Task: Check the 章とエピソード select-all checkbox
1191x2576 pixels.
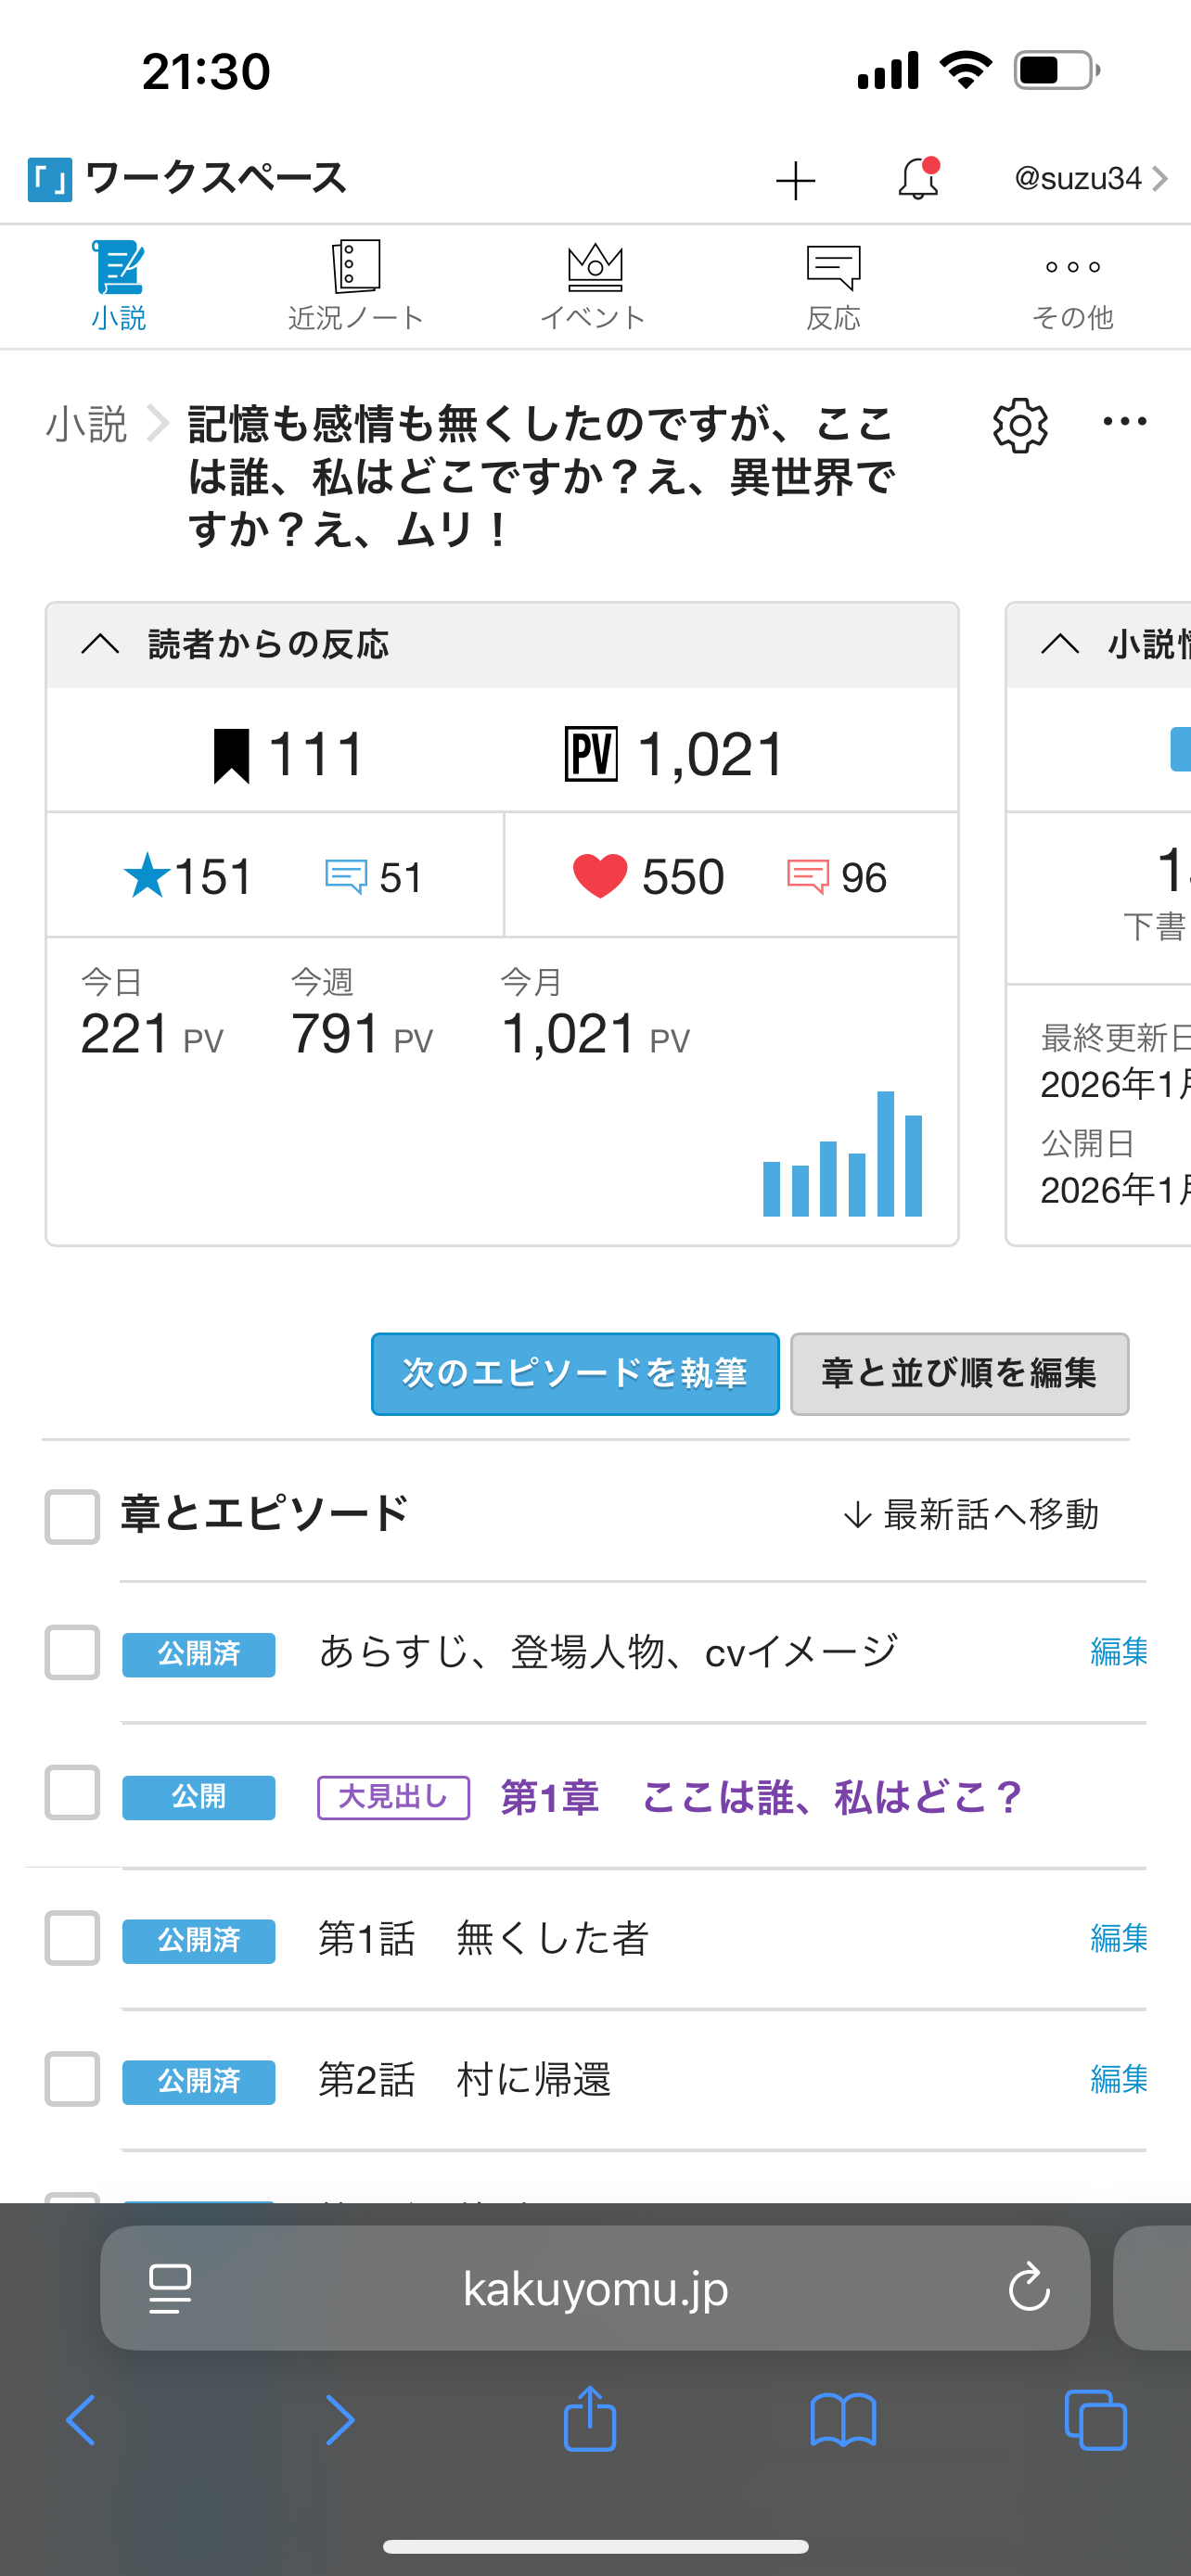Action: click(x=72, y=1516)
